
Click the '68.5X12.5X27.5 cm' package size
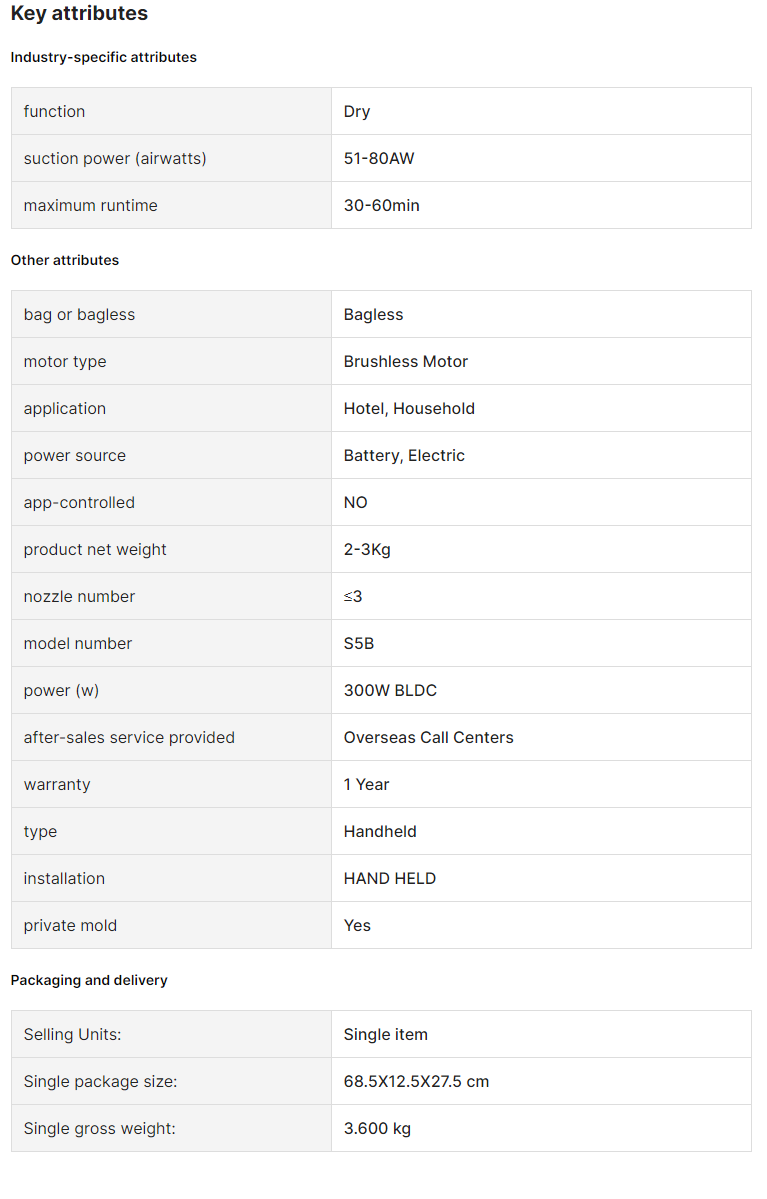416,1082
